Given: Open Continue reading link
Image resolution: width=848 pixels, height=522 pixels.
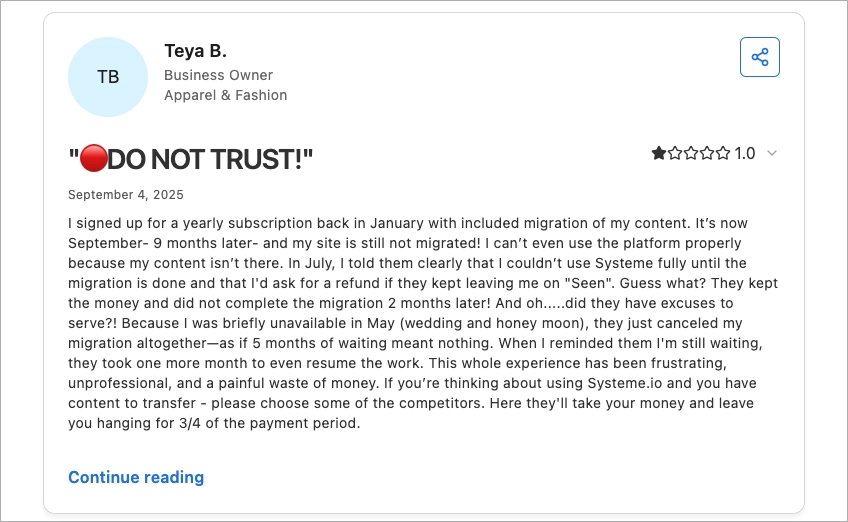Looking at the screenshot, I should point(136,477).
